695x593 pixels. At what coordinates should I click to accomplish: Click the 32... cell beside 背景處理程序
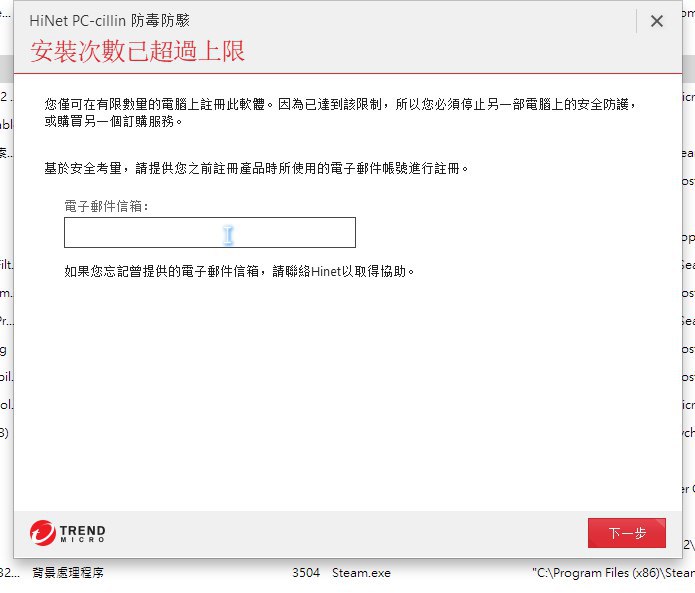tap(8, 573)
